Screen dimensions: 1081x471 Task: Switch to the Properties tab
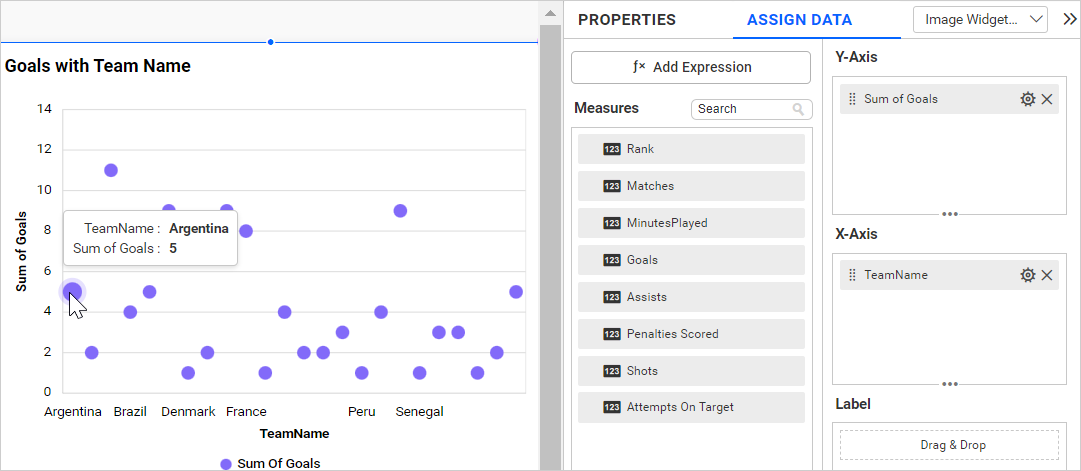pyautogui.click(x=627, y=20)
